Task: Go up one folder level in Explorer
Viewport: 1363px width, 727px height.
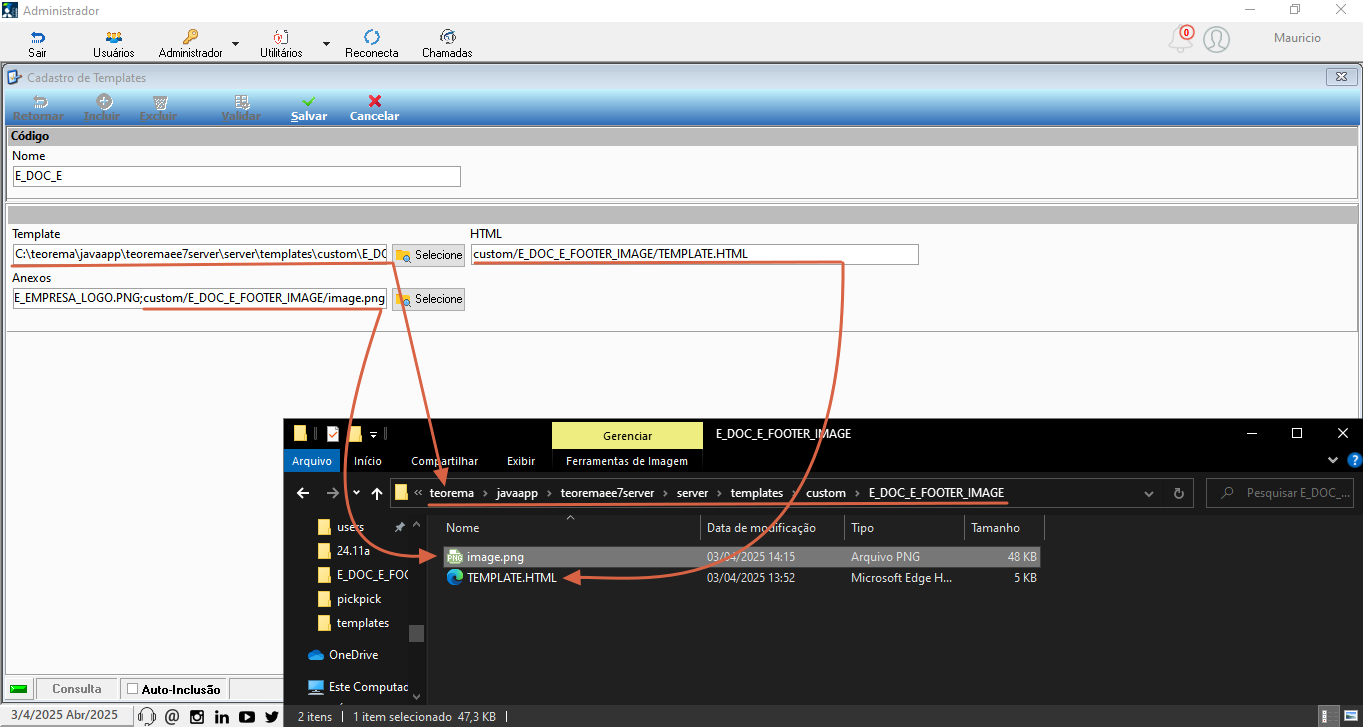Action: pos(377,493)
